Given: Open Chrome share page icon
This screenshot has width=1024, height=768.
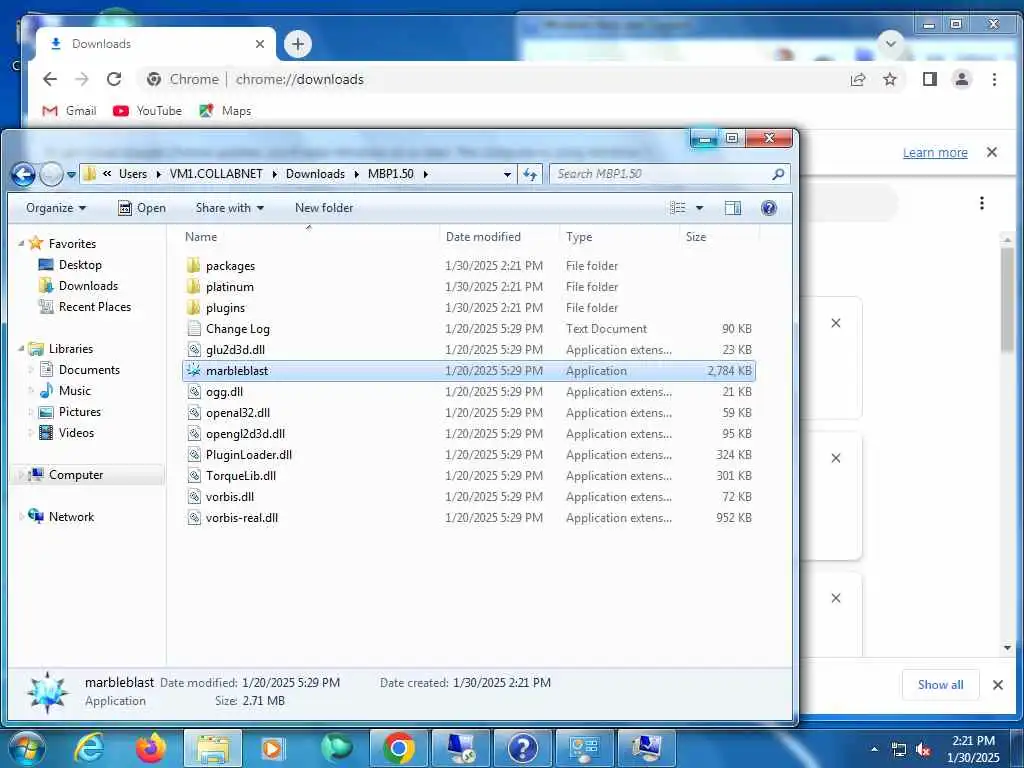Looking at the screenshot, I should pos(857,79).
